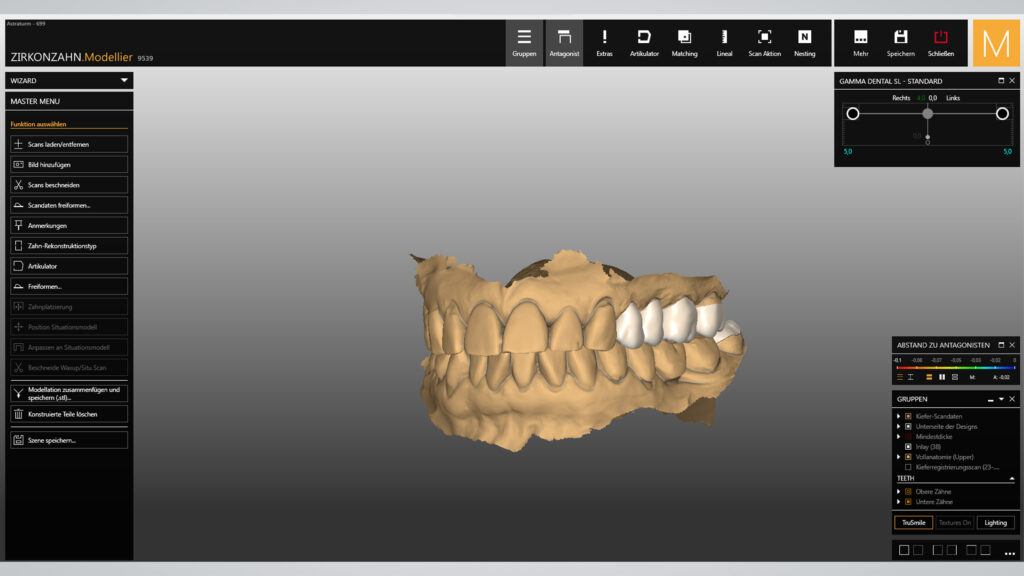Select the Matching toolbar icon
Image resolution: width=1024 pixels, height=576 pixels.
[684, 42]
